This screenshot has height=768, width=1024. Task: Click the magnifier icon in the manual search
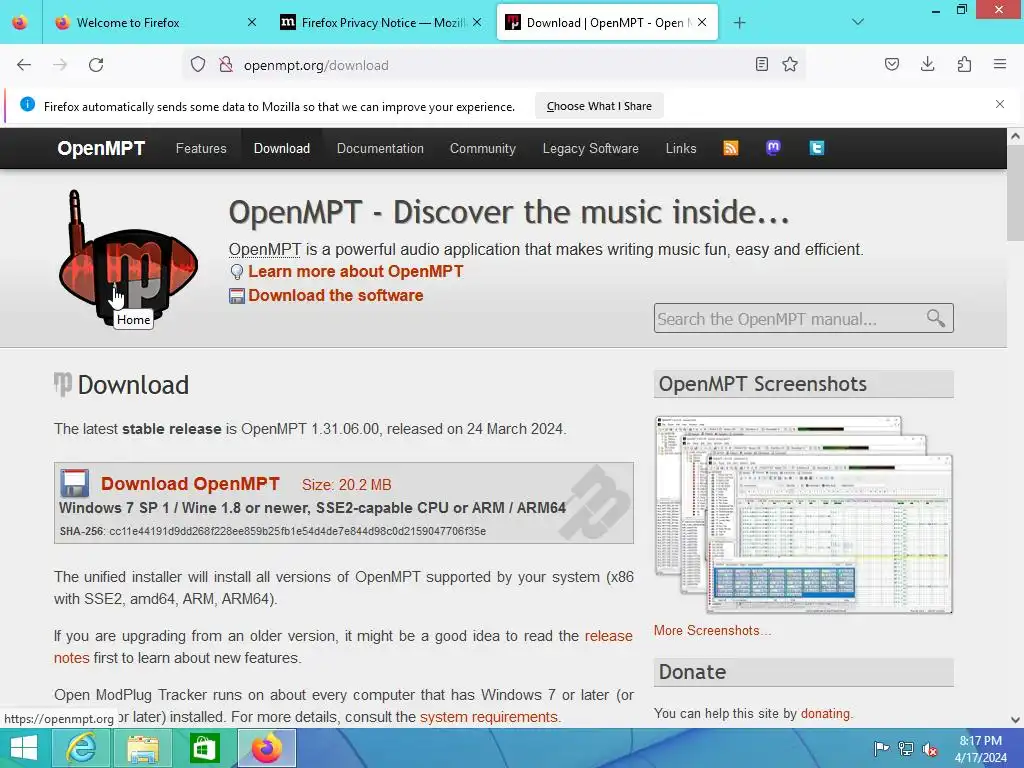pos(936,318)
